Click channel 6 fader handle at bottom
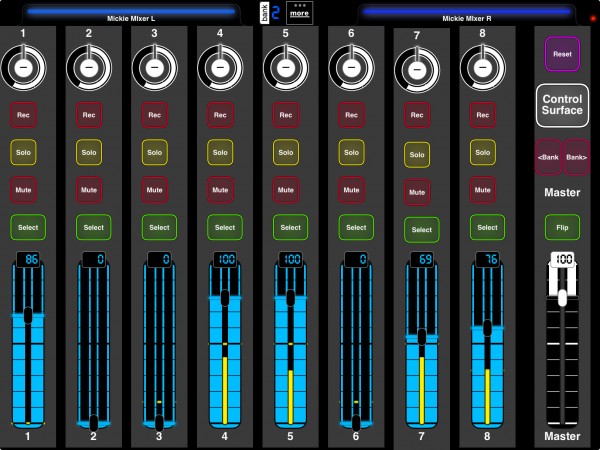This screenshot has height=450, width=600. coord(356,423)
